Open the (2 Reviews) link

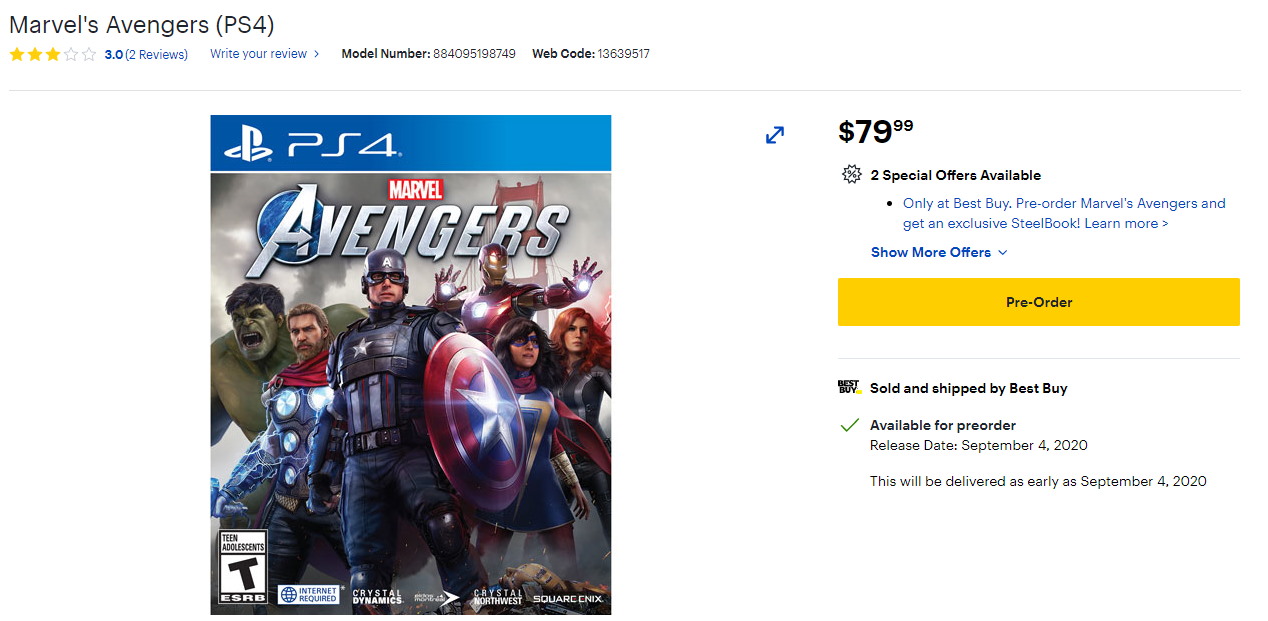click(157, 55)
